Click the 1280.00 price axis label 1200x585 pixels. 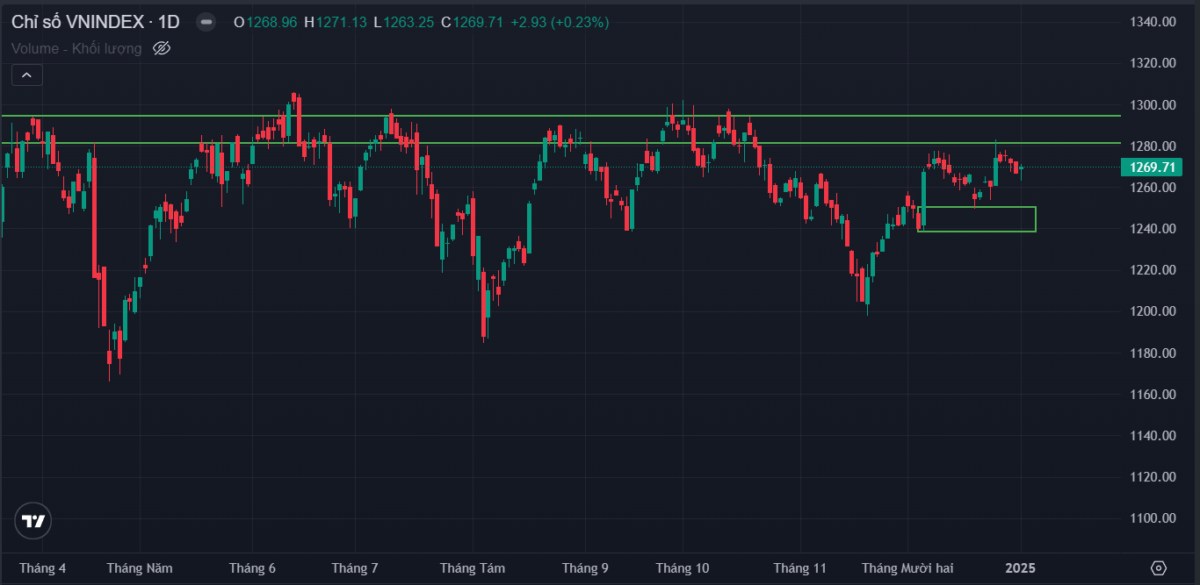coord(1151,146)
